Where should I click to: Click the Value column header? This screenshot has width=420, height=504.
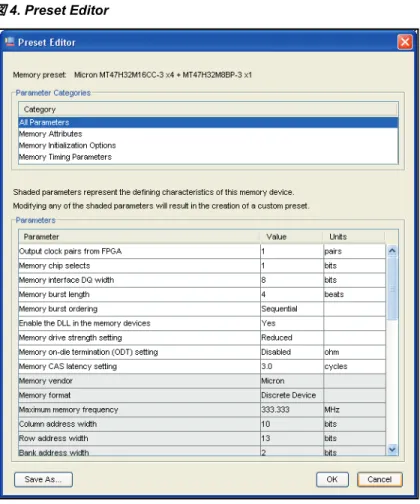tap(292, 237)
